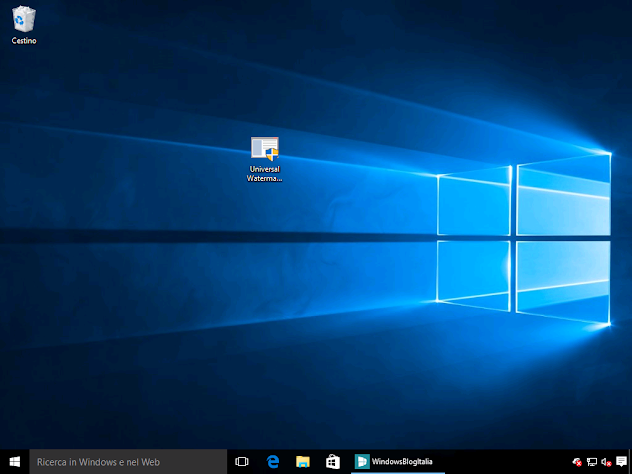This screenshot has width=632, height=474.
Task: Open File Explorer from the taskbar
Action: 303,462
